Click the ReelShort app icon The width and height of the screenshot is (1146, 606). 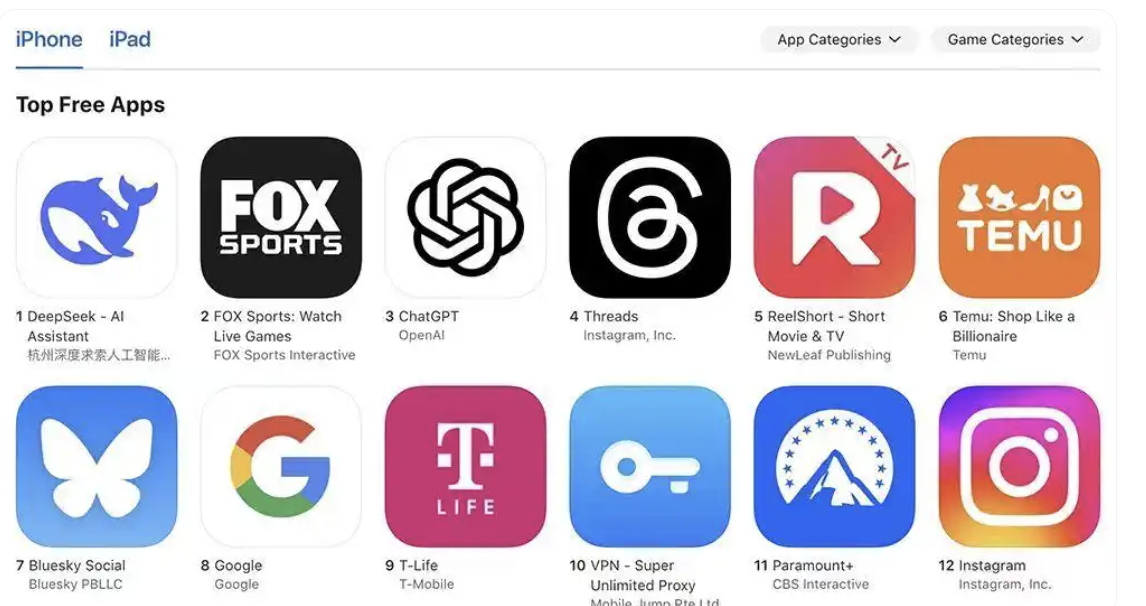pos(834,217)
